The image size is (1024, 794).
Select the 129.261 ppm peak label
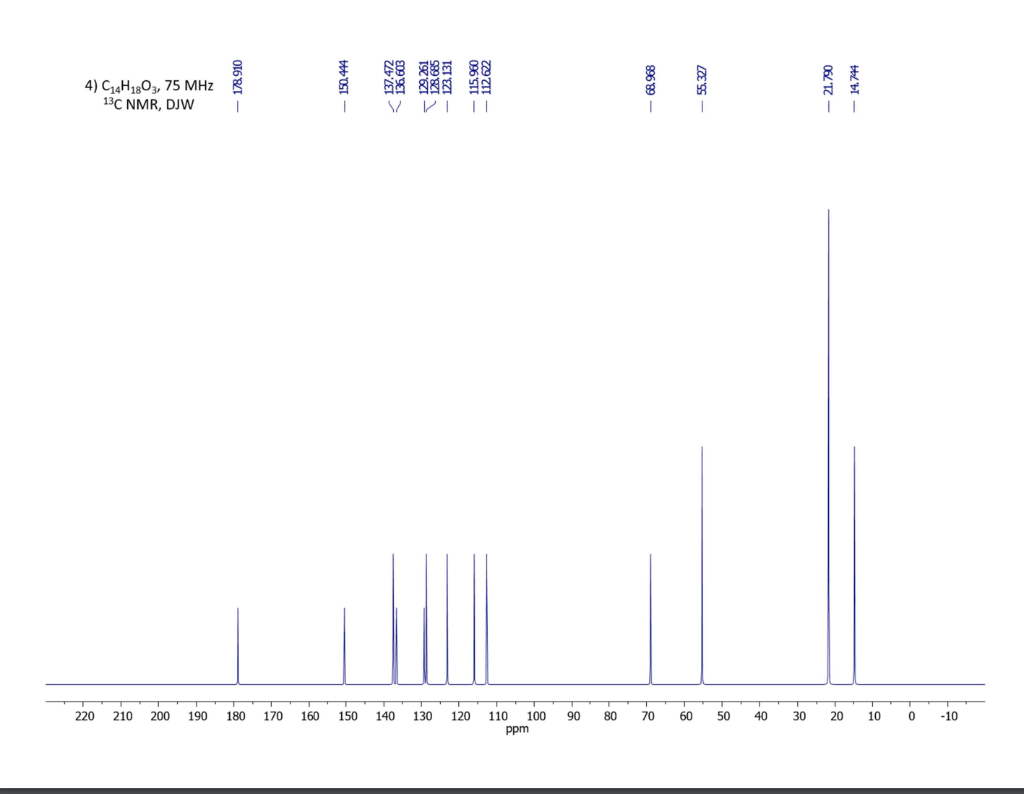(424, 78)
